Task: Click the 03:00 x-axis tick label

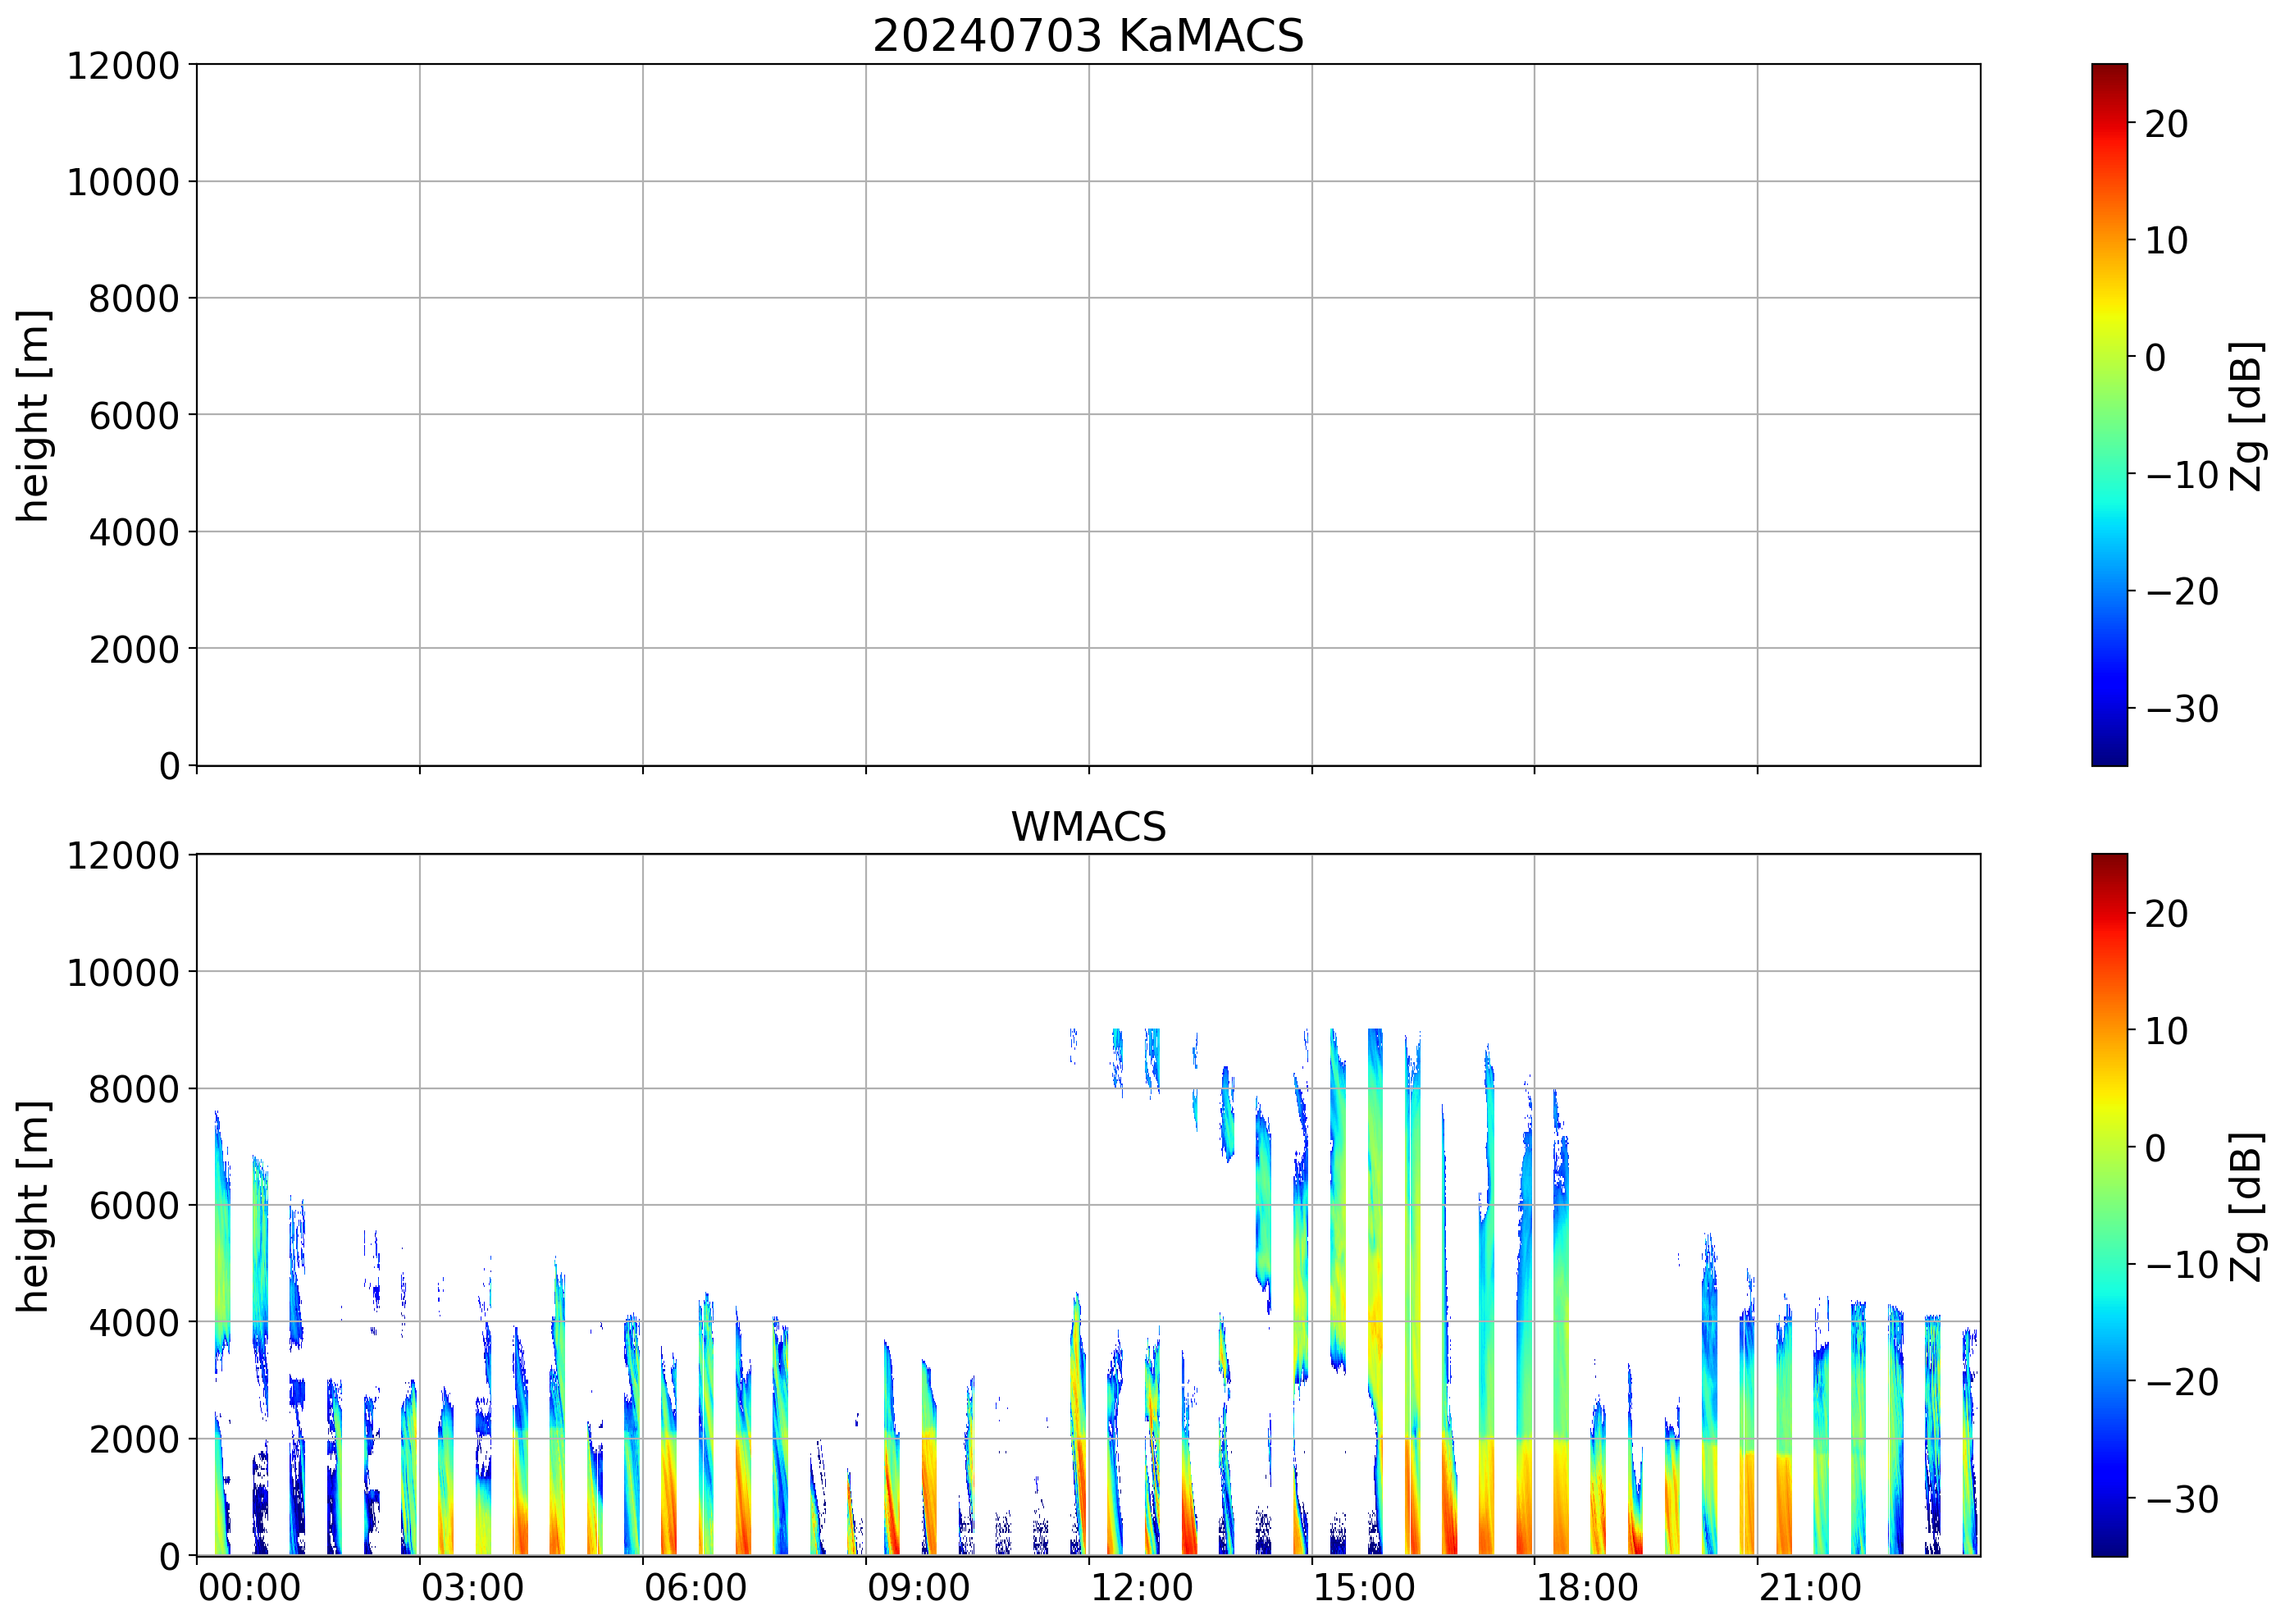Action: pos(472,1588)
